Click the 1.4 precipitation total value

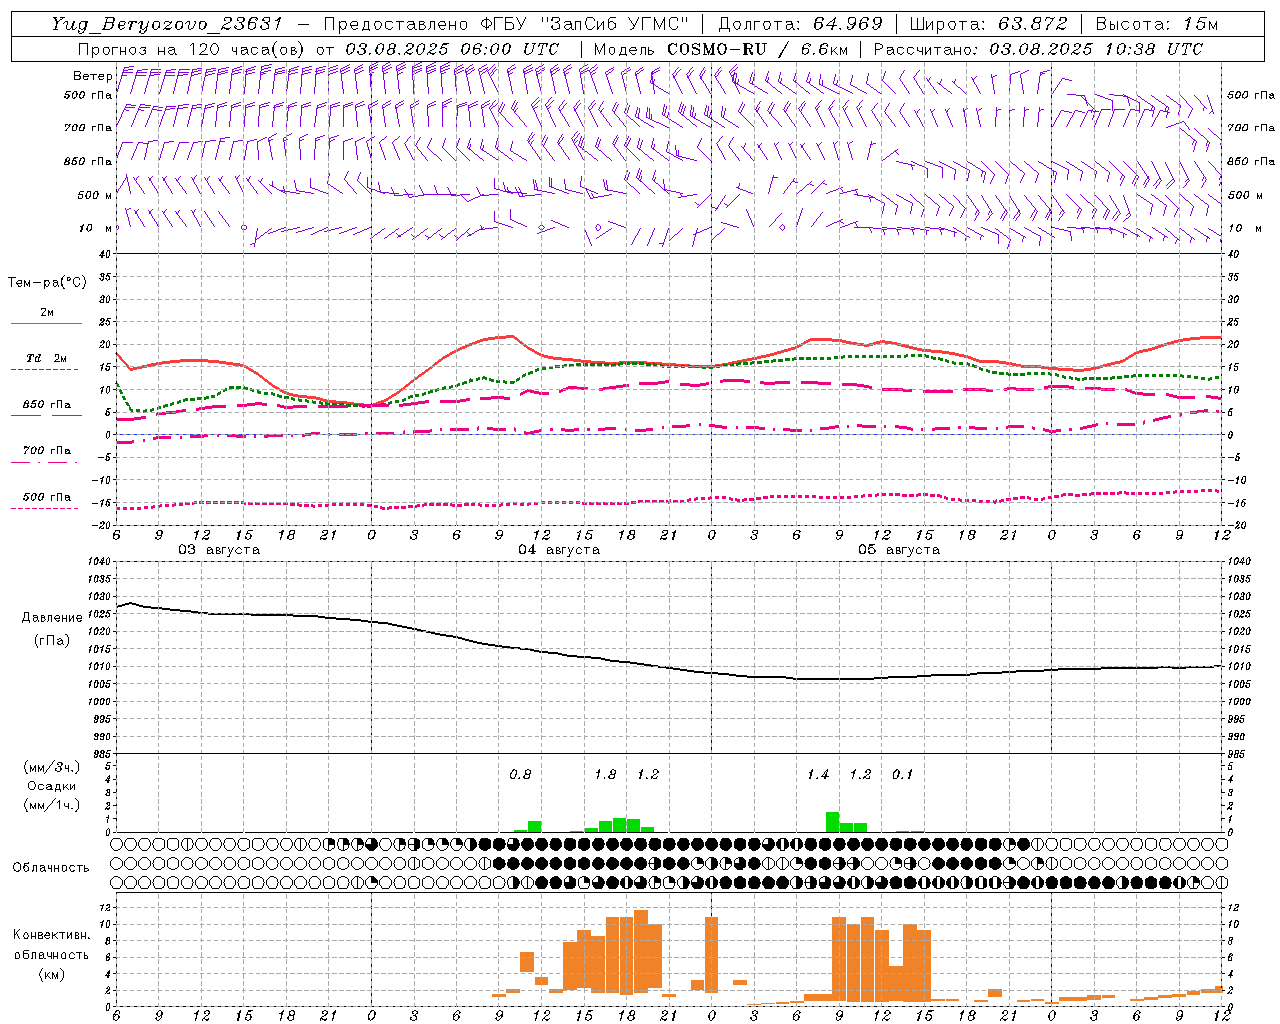coord(818,775)
